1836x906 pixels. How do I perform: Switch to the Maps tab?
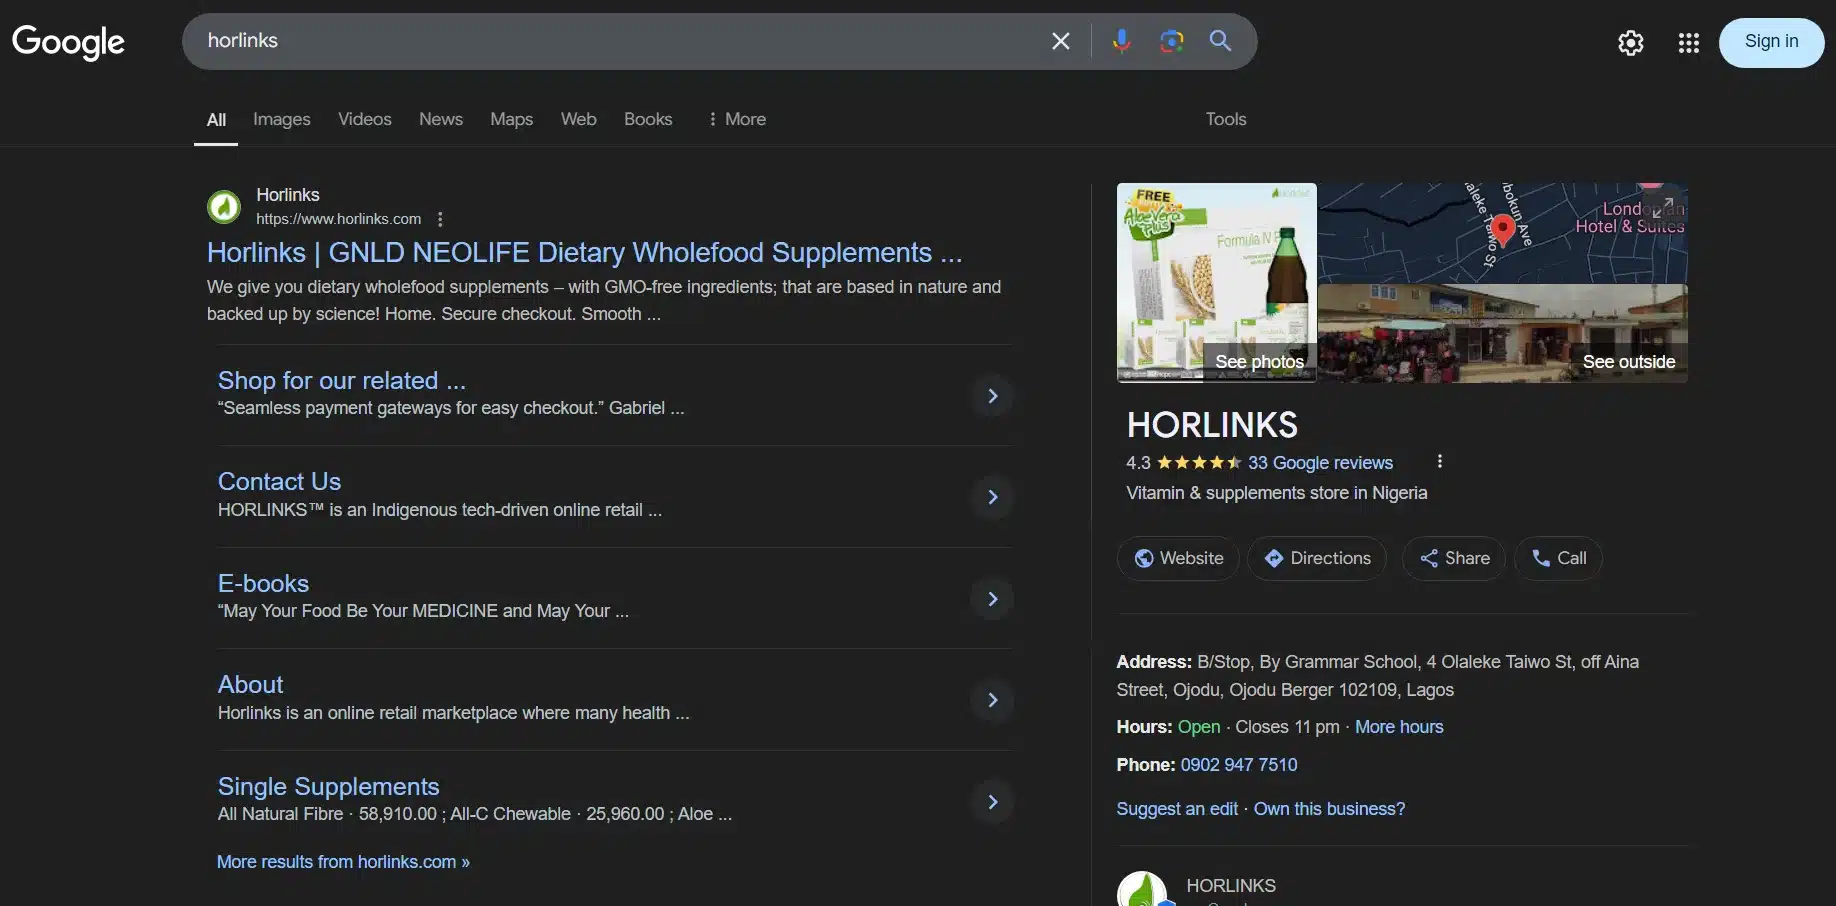pyautogui.click(x=511, y=119)
